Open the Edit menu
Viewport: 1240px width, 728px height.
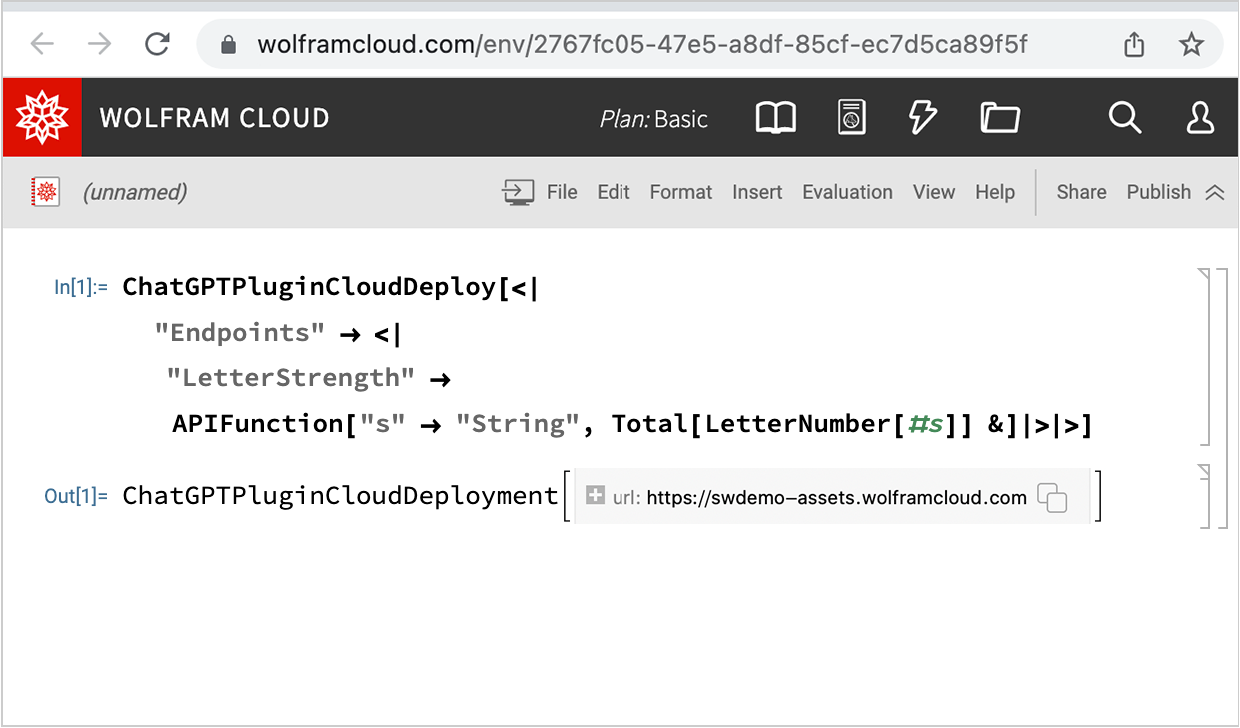[x=614, y=192]
